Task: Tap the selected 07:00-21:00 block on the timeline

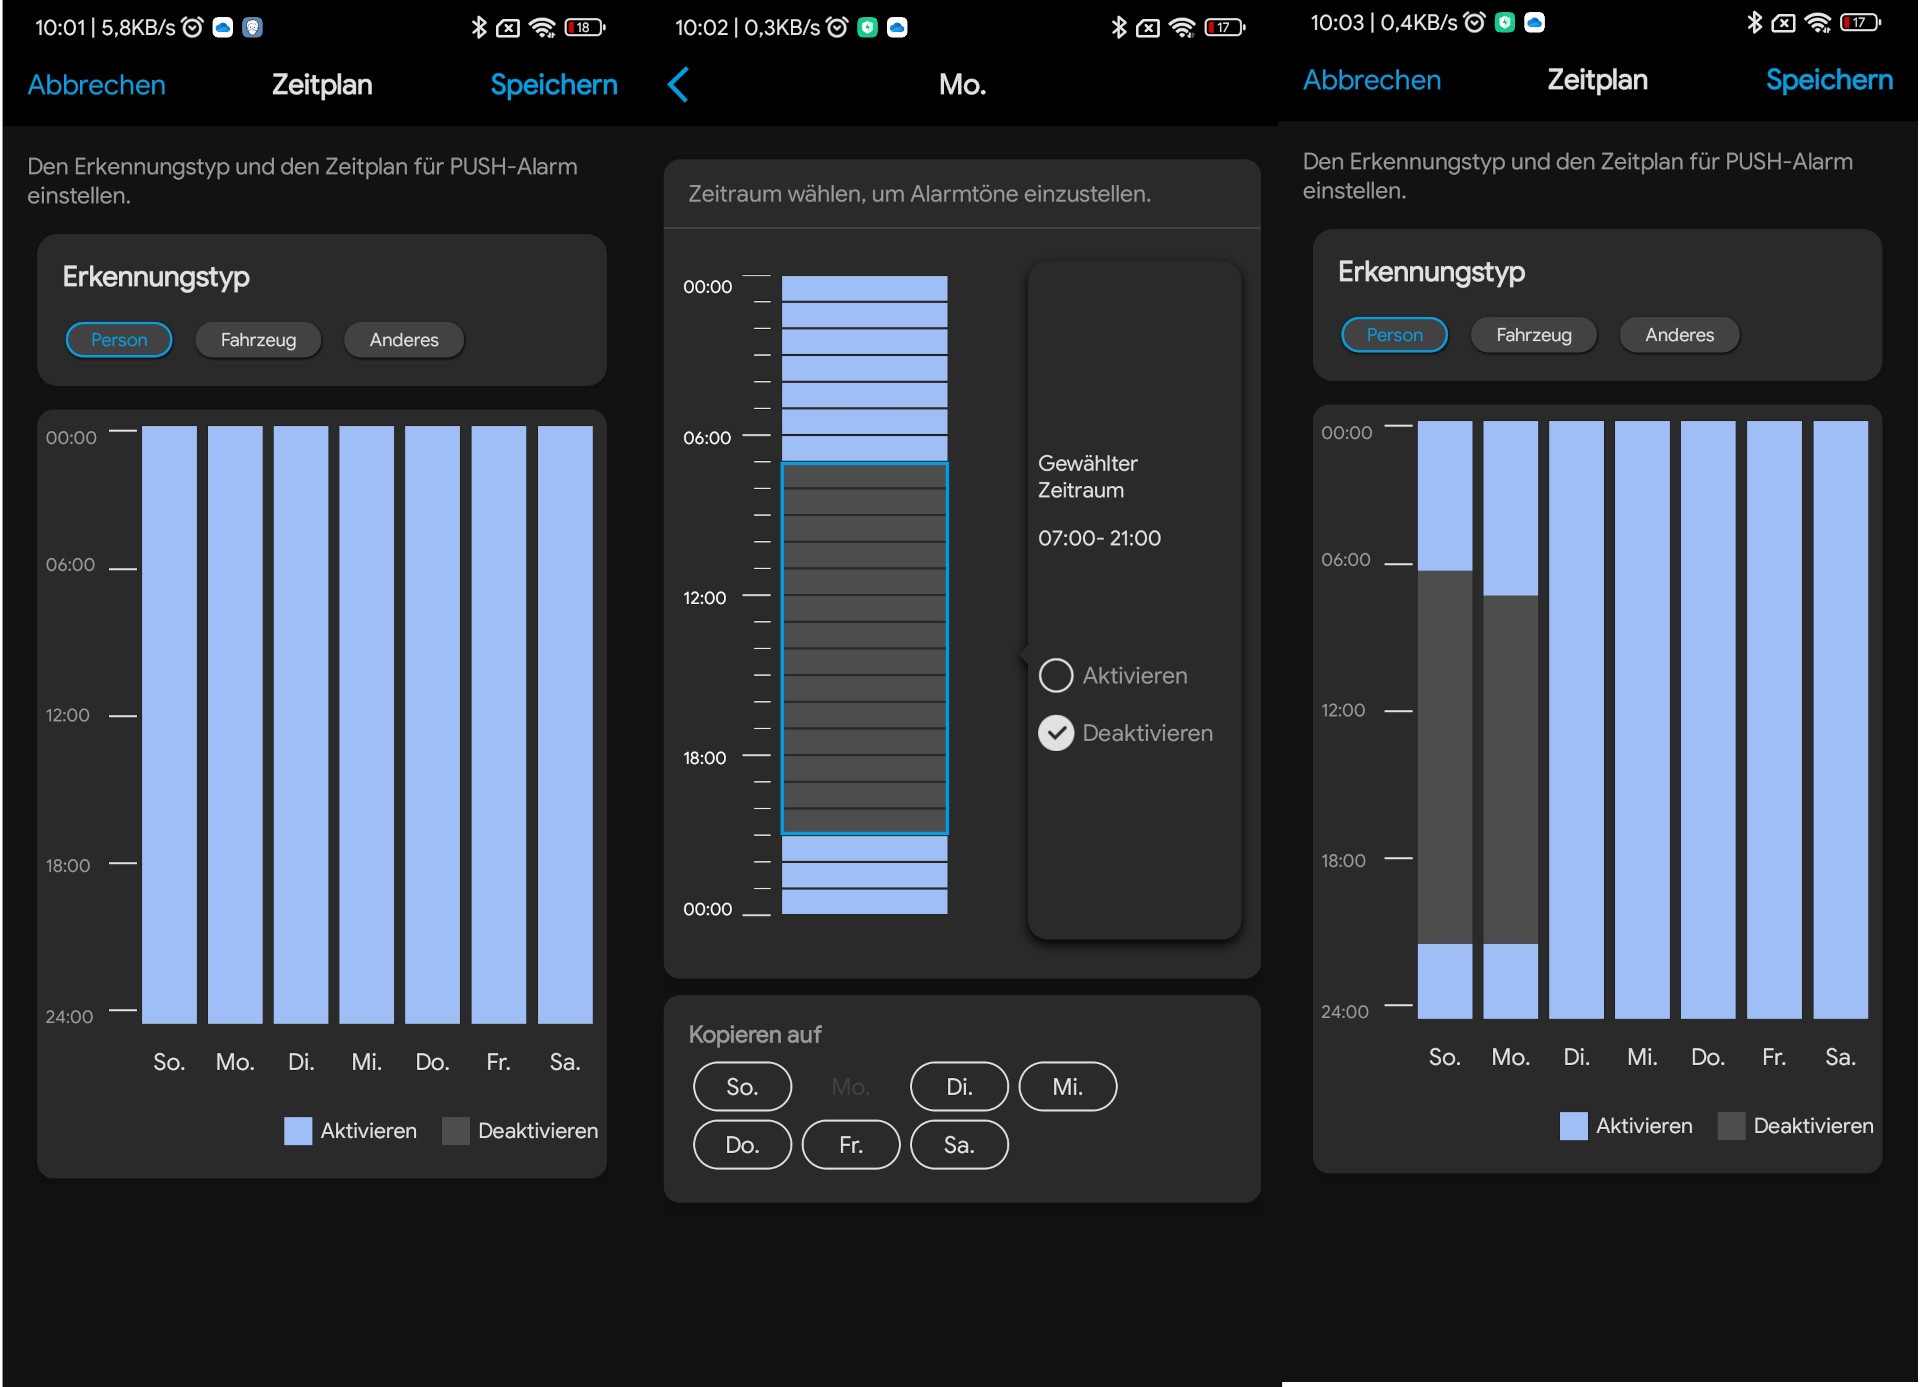Action: coord(864,648)
